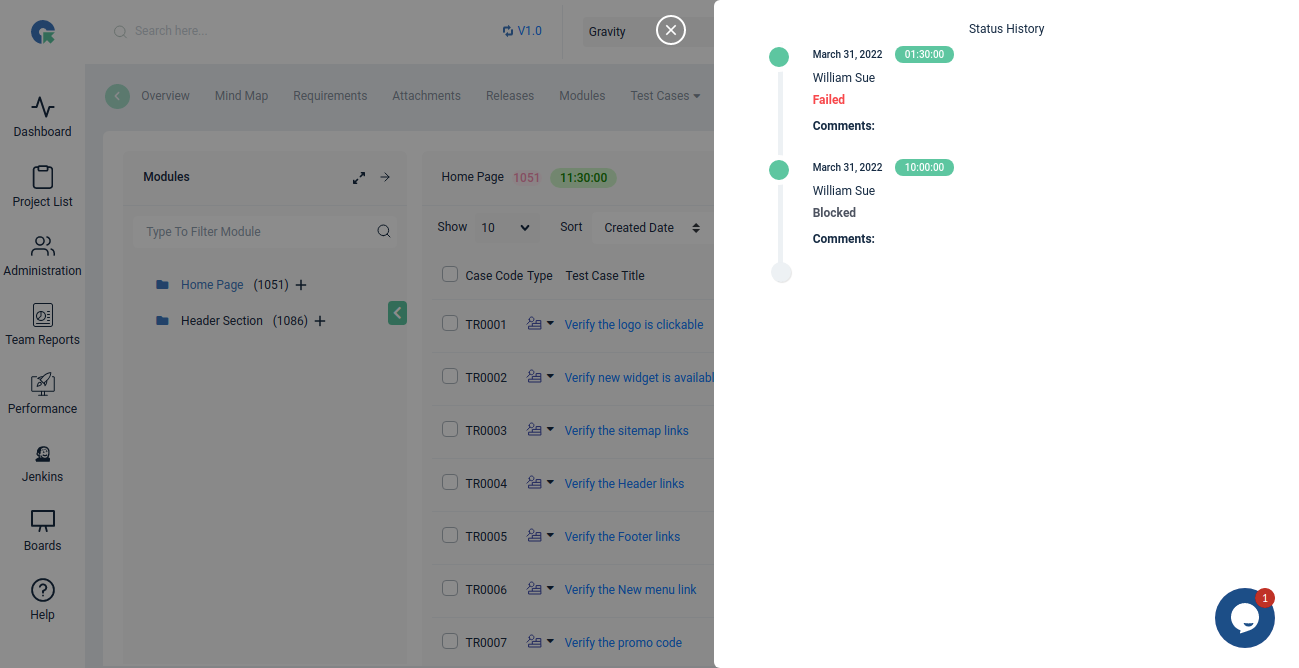Switch to the Mind Map tab
This screenshot has width=1299, height=668.
click(241, 96)
